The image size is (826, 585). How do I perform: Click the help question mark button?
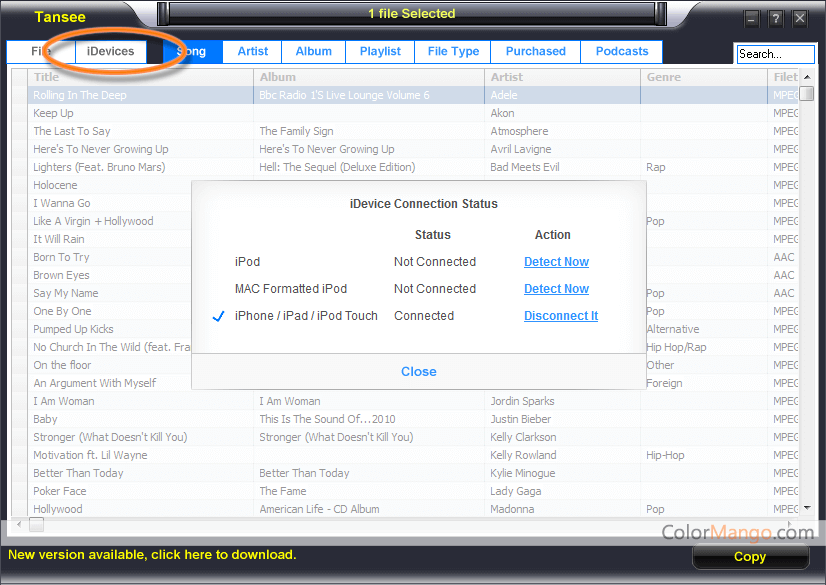click(776, 19)
